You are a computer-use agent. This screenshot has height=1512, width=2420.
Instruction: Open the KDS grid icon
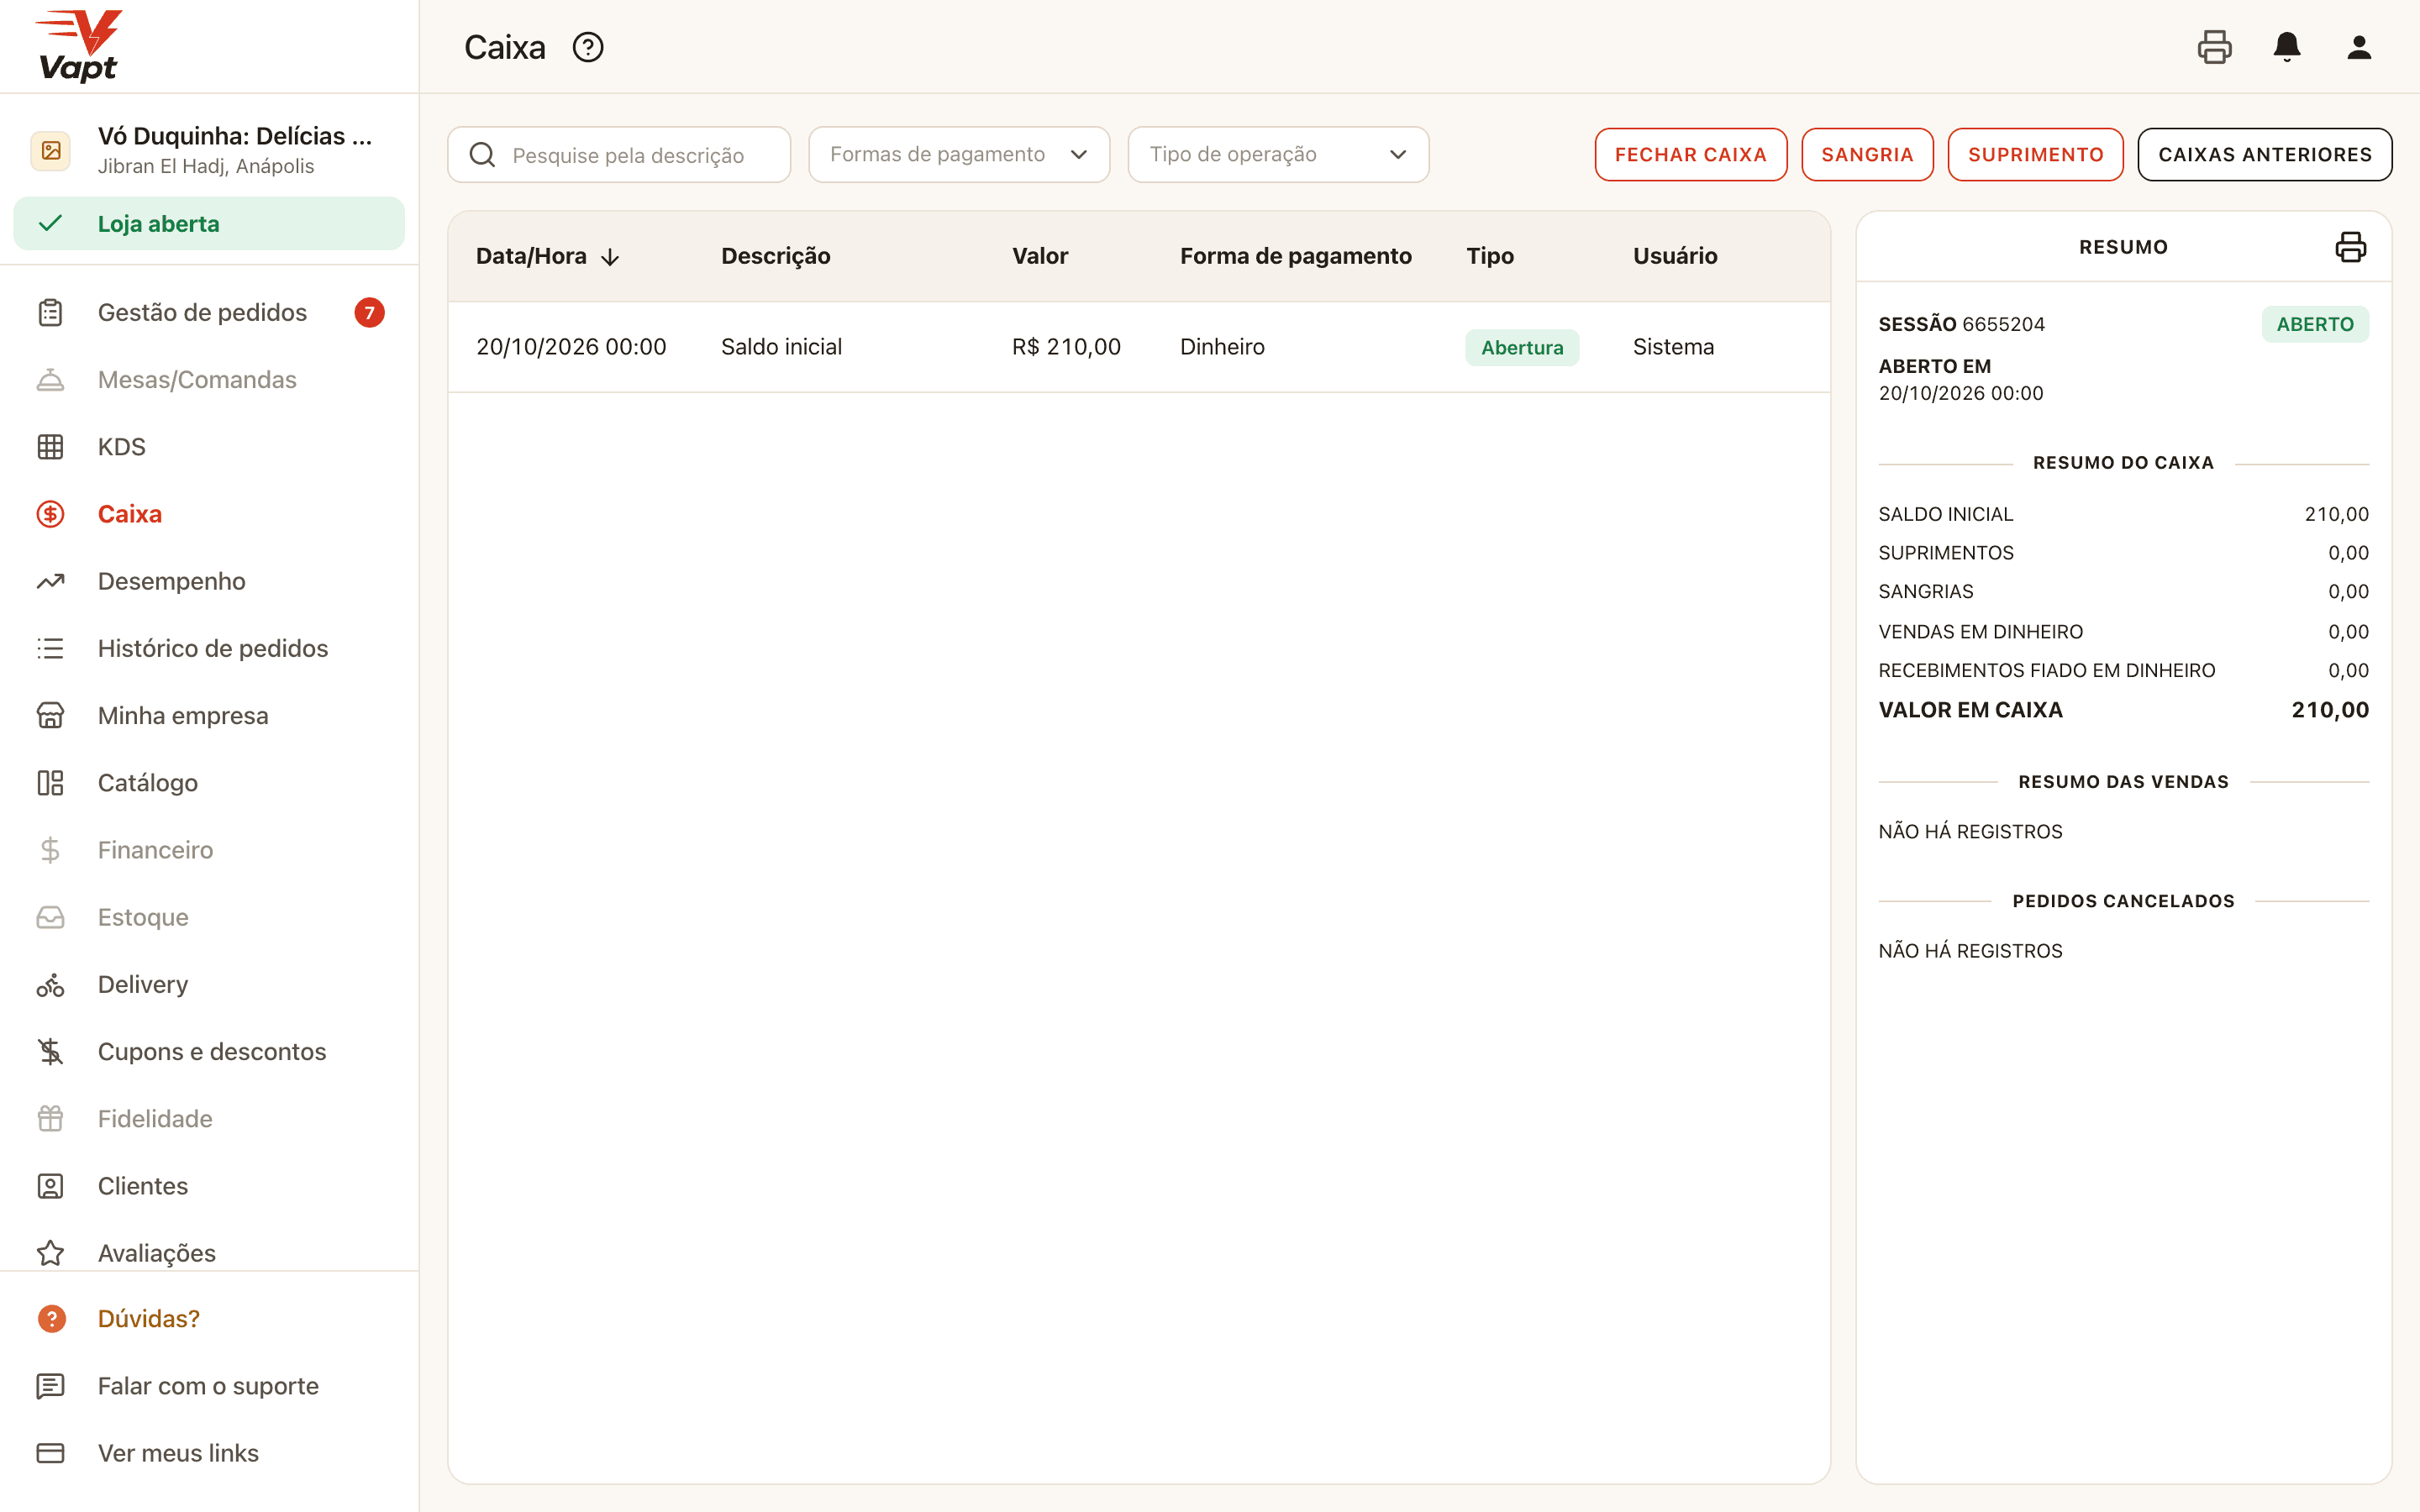tap(50, 446)
